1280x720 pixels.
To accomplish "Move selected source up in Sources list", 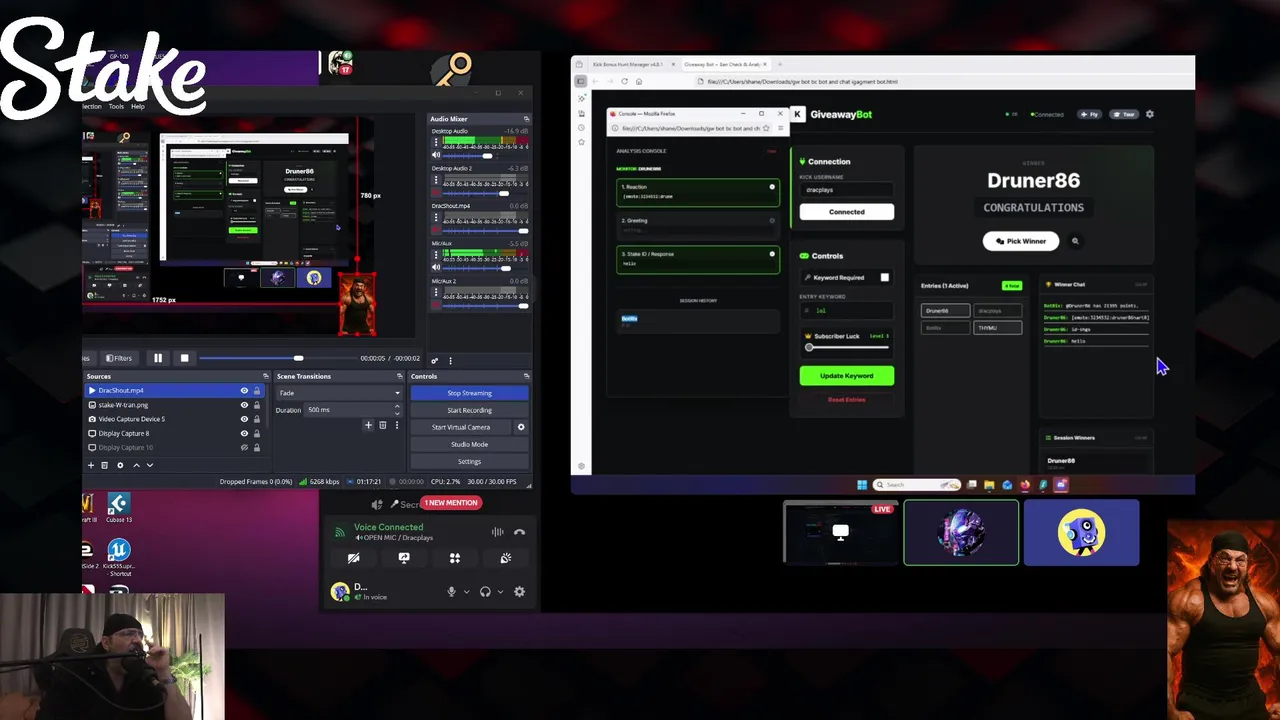I will click(136, 465).
